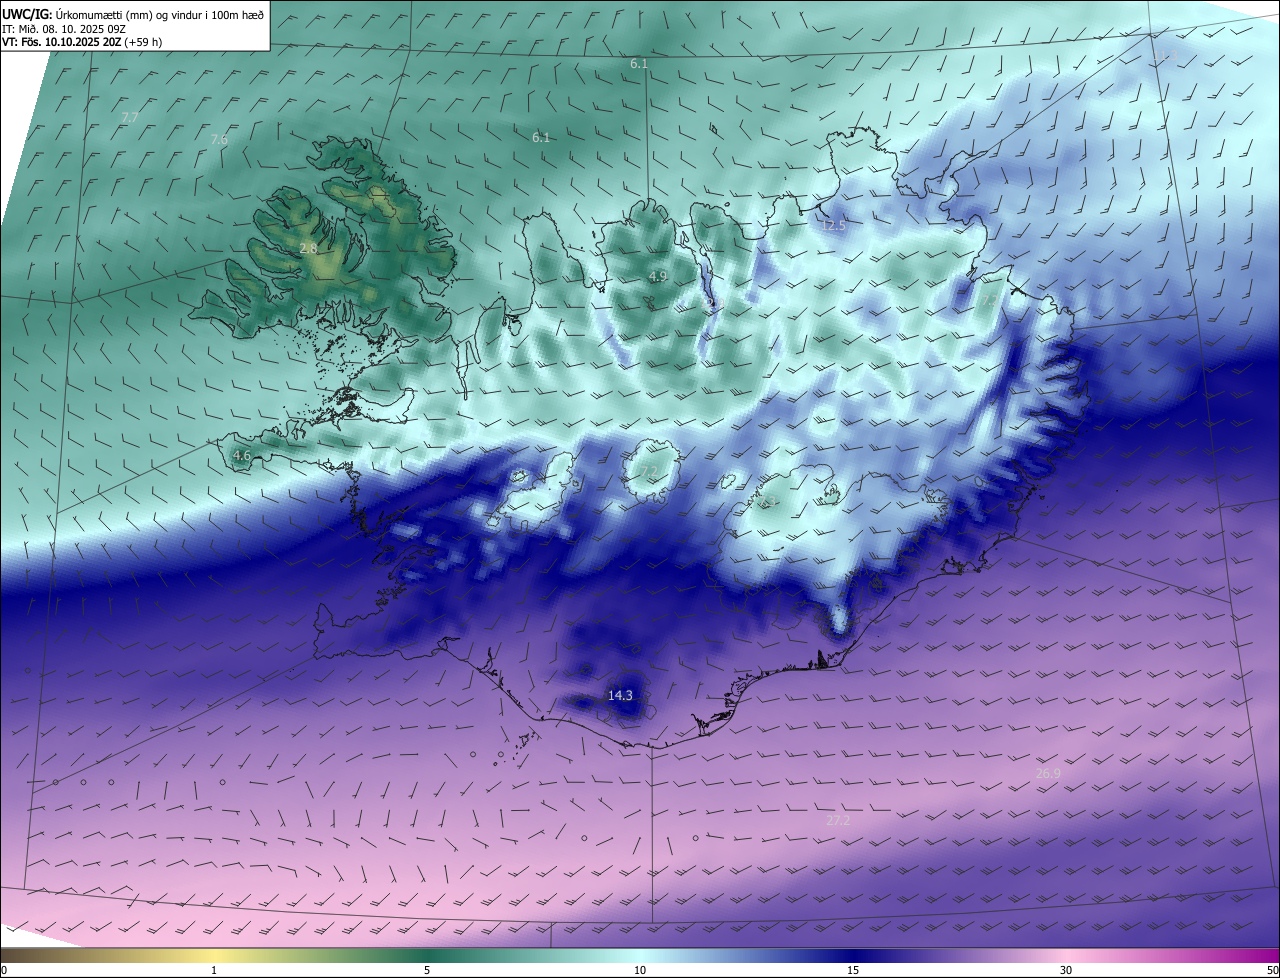Click the colorbar tick label "1"

[214, 970]
